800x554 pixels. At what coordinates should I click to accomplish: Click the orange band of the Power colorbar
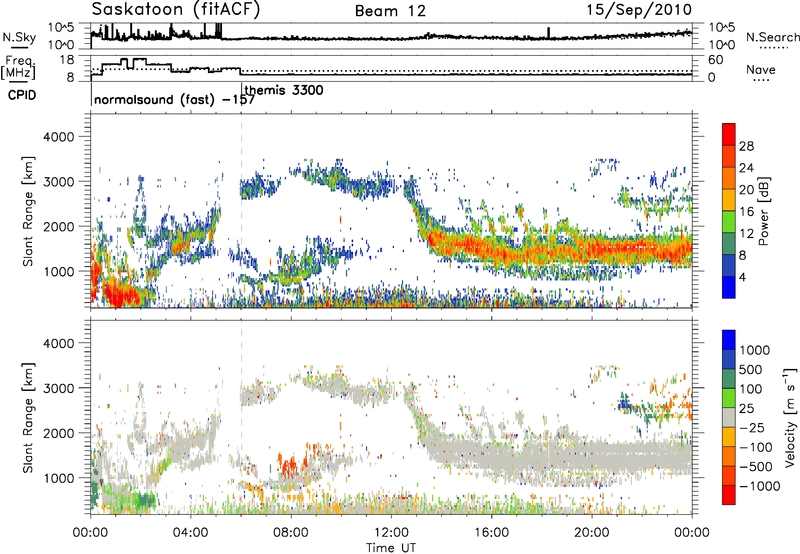tap(729, 178)
